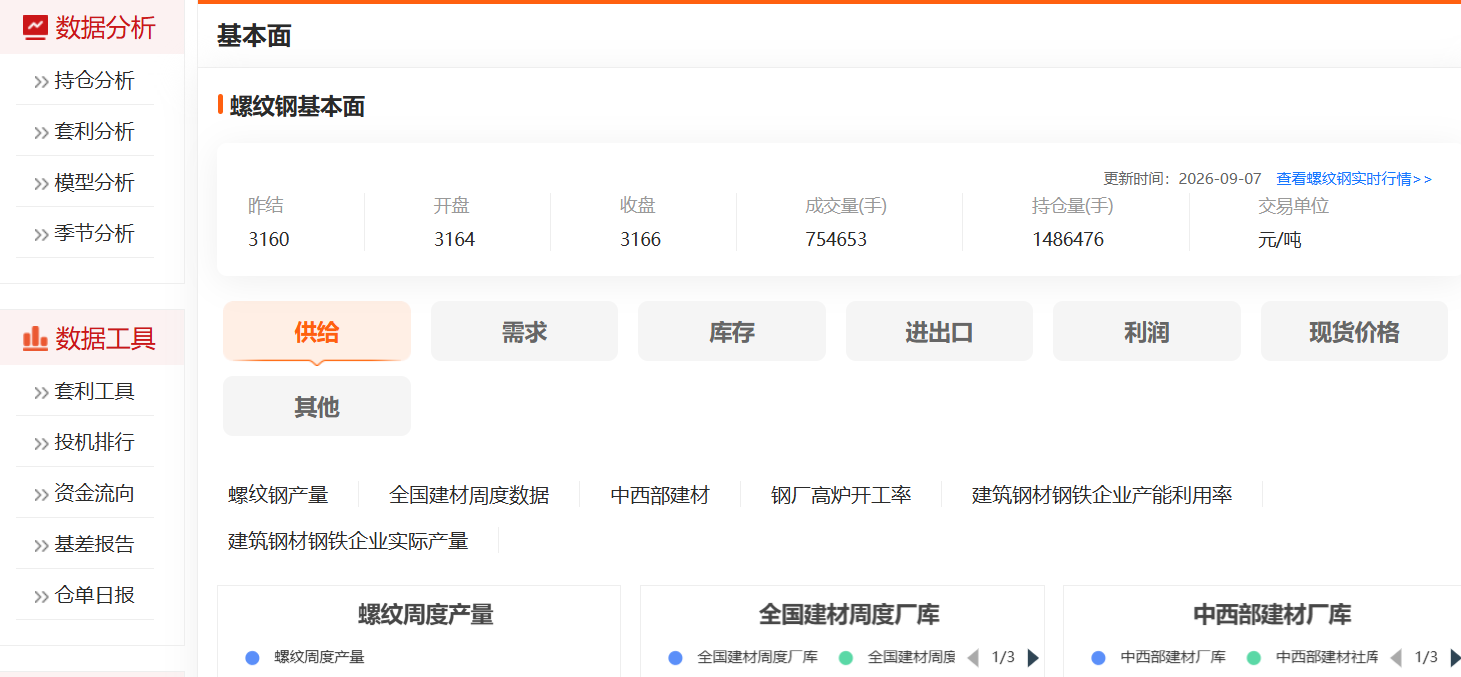Image resolution: width=1461 pixels, height=677 pixels.
Task: Click the 交易单位 value 元/吨
Action: pos(1280,240)
